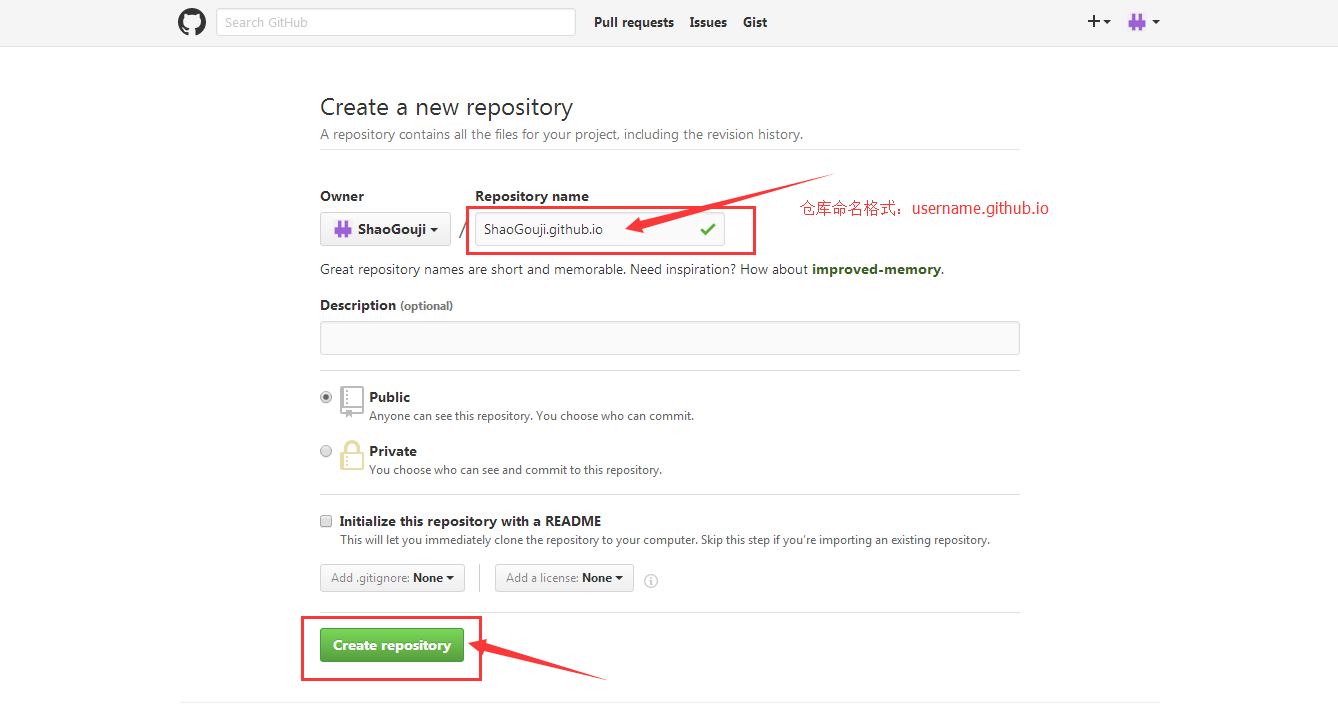The image size is (1338, 706).
Task: Expand the plus create-new dropdown
Action: (1099, 21)
